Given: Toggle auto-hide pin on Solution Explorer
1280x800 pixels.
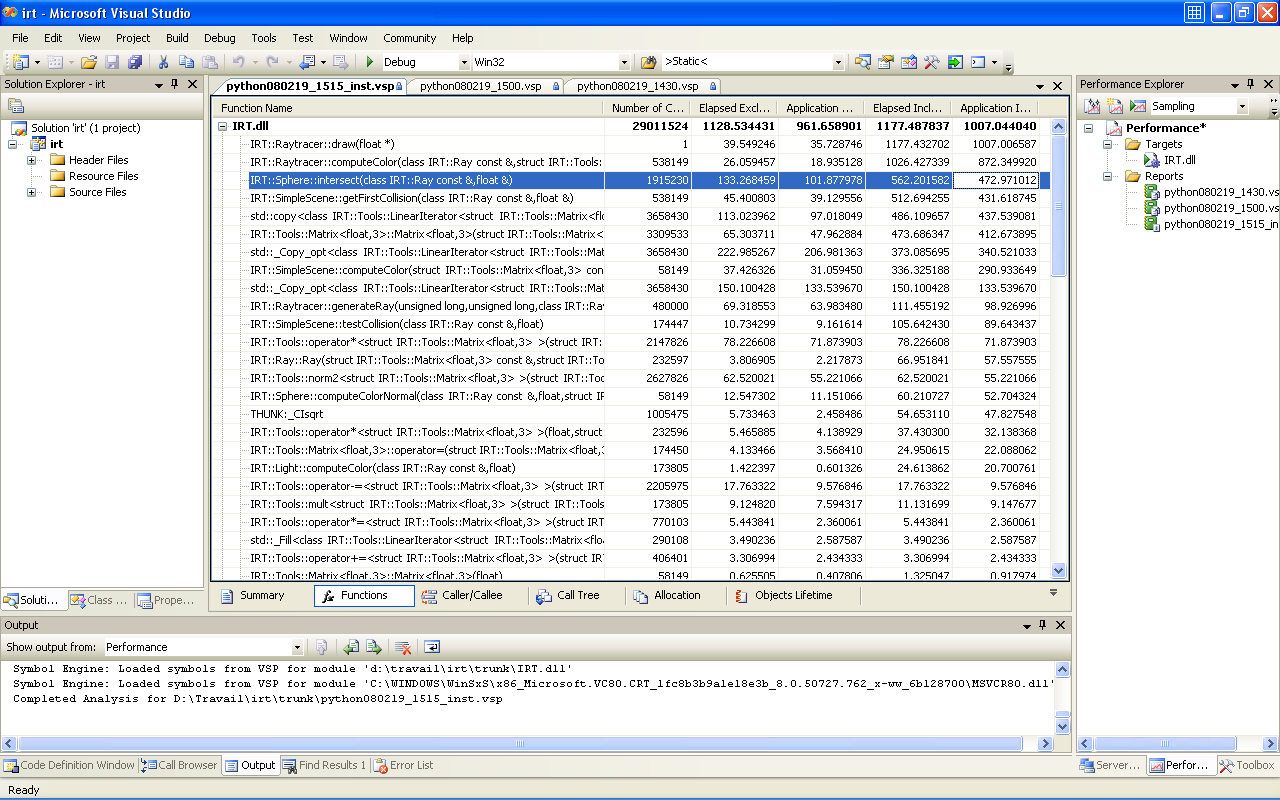Looking at the screenshot, I should 175,85.
